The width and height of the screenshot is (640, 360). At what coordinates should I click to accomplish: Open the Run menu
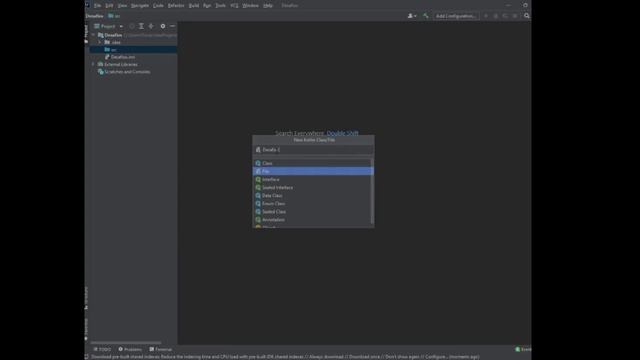coord(207,6)
